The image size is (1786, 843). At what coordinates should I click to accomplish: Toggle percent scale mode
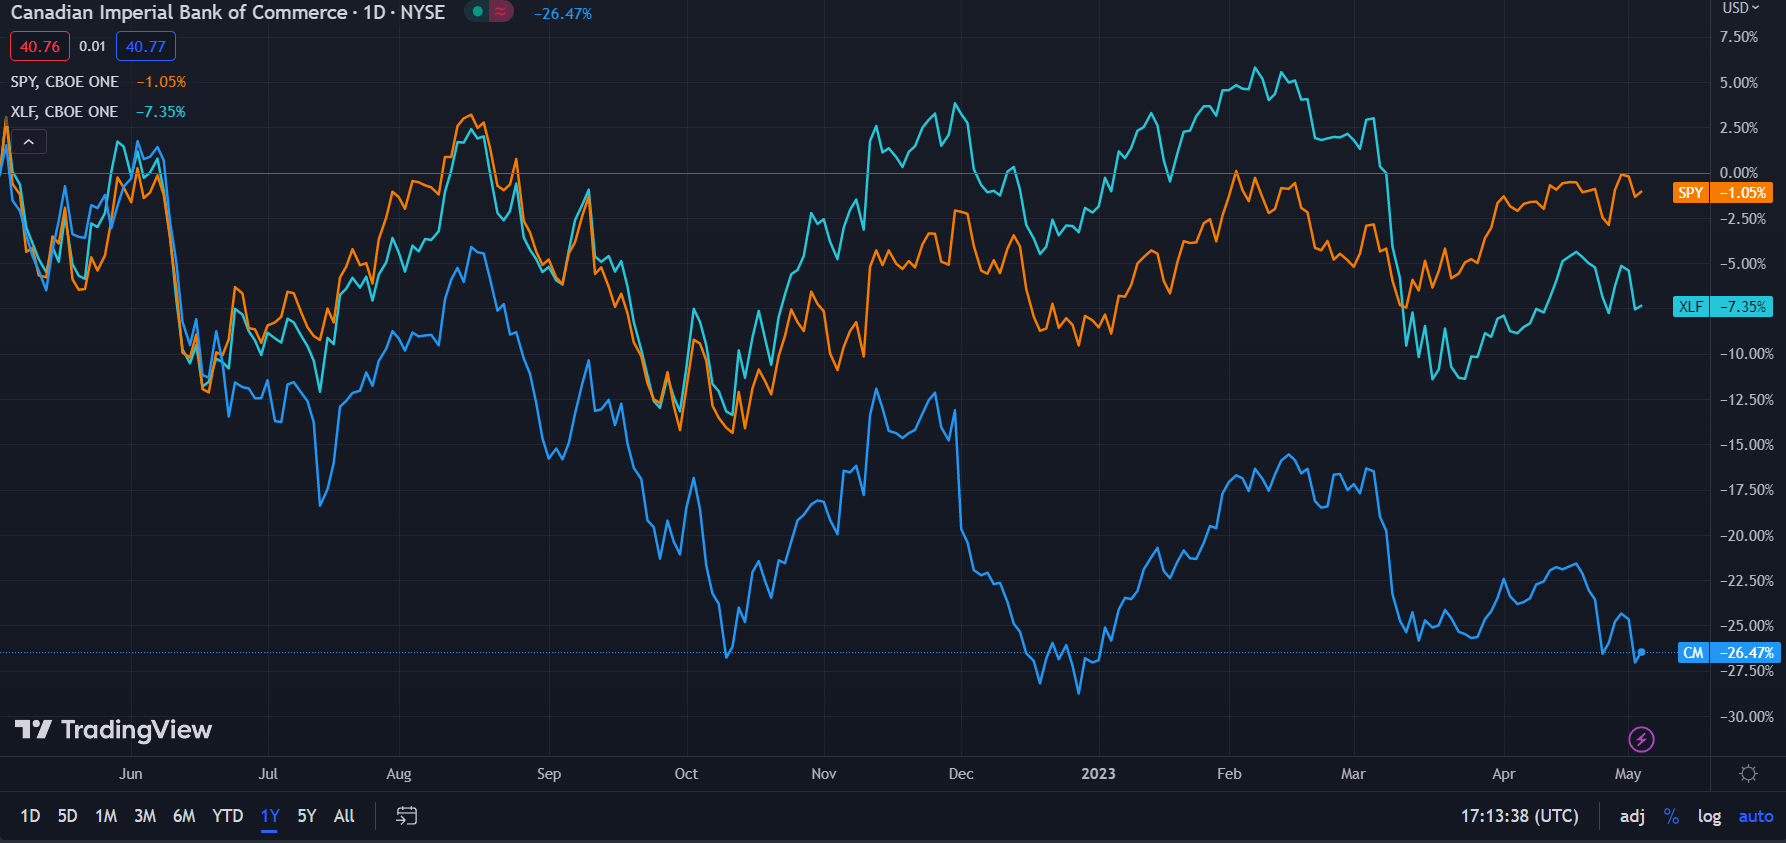click(x=1671, y=816)
